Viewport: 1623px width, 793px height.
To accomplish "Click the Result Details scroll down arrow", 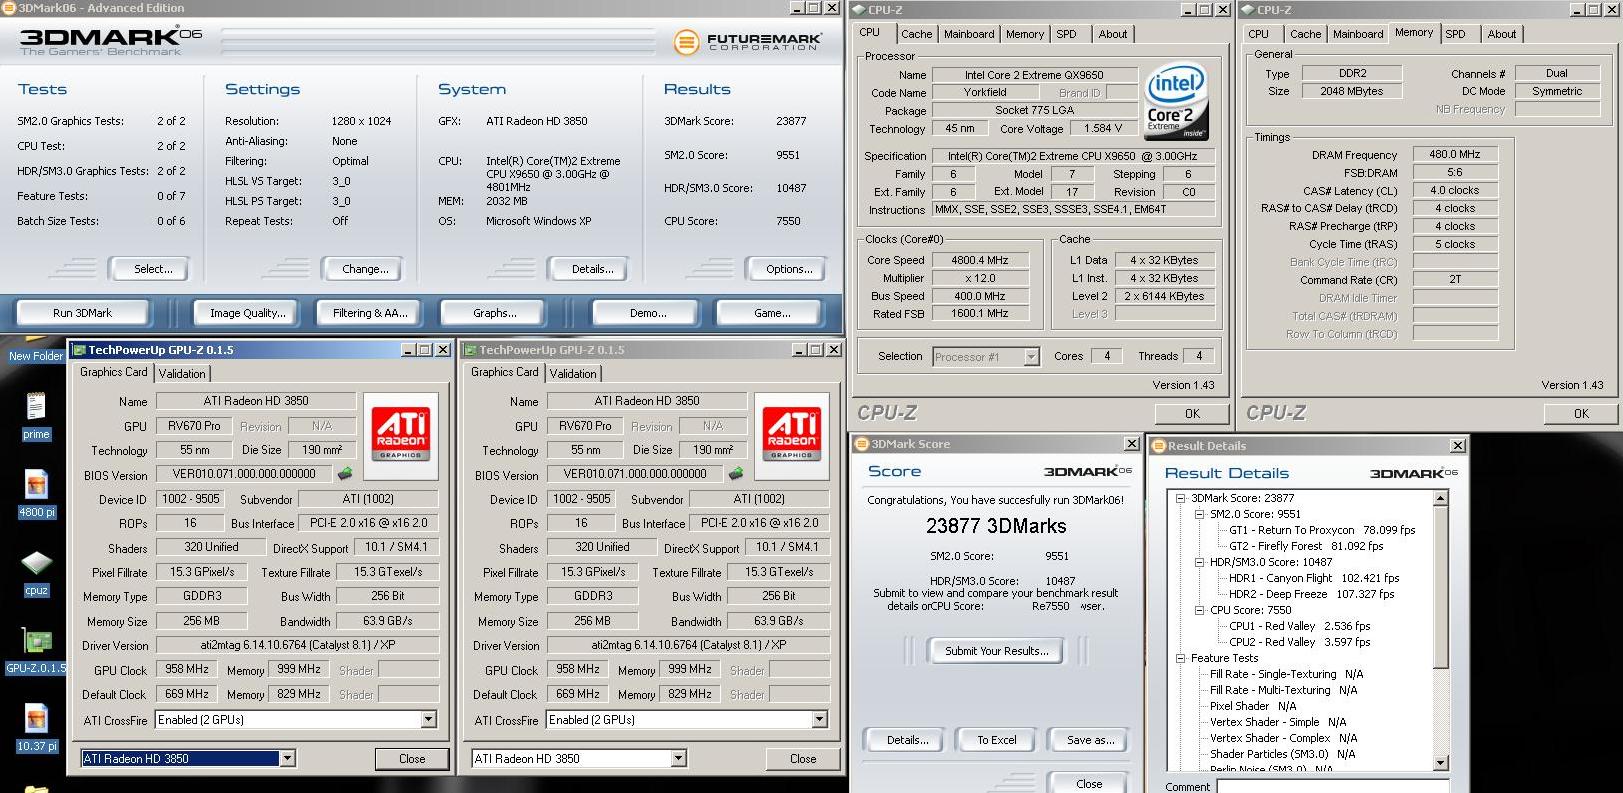I will [x=1441, y=764].
